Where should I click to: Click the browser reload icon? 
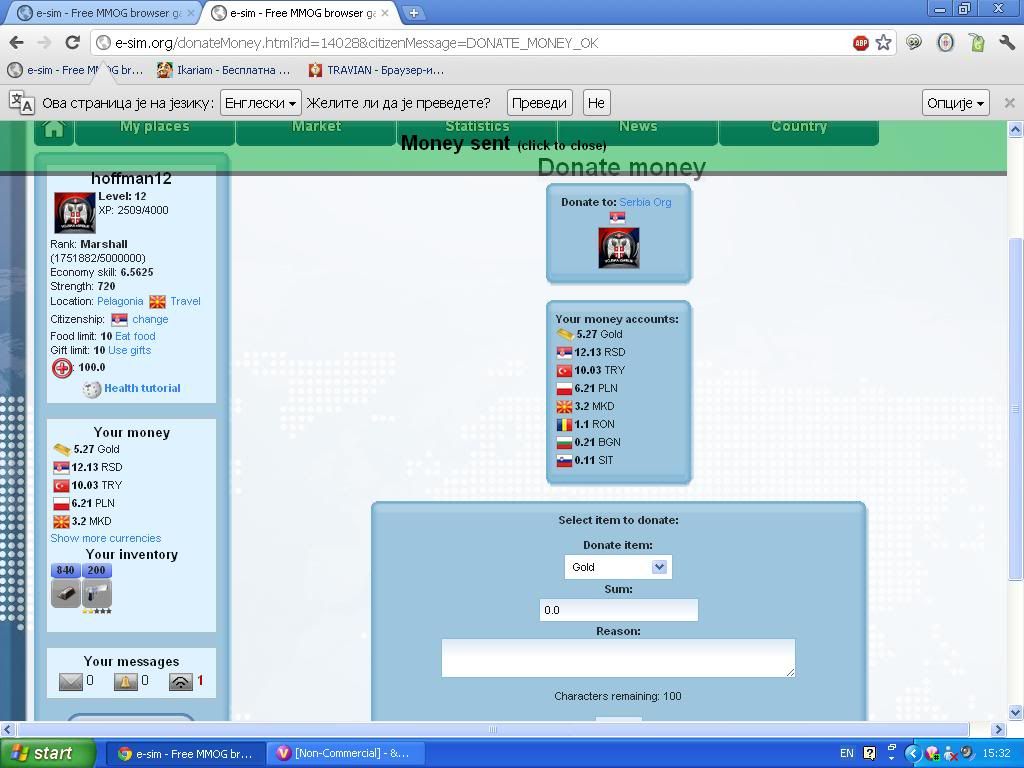(72, 43)
